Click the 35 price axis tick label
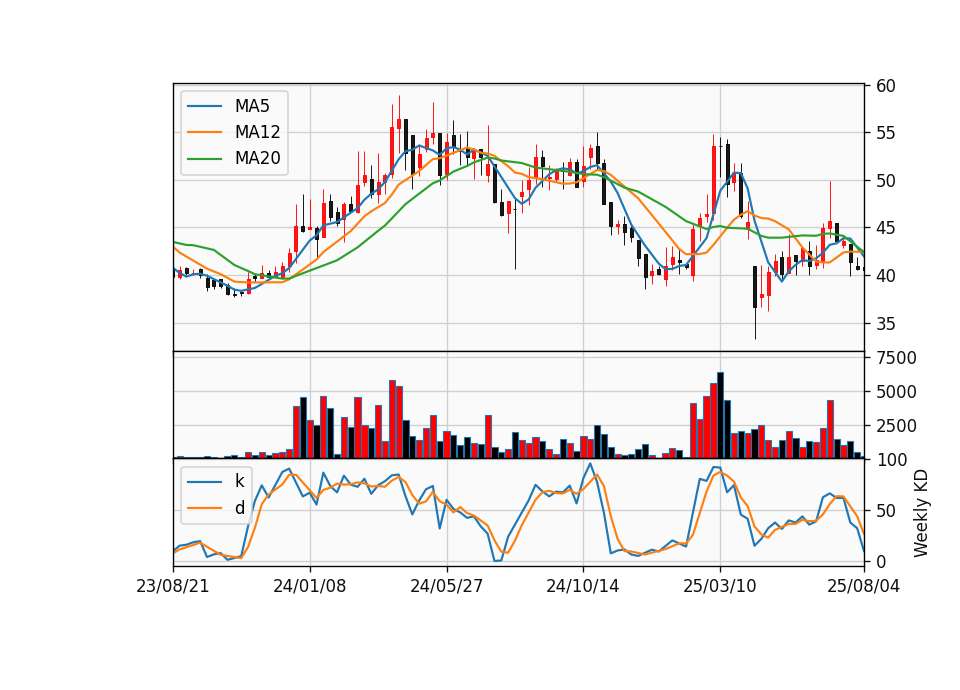The width and height of the screenshot is (960, 690). click(885, 324)
